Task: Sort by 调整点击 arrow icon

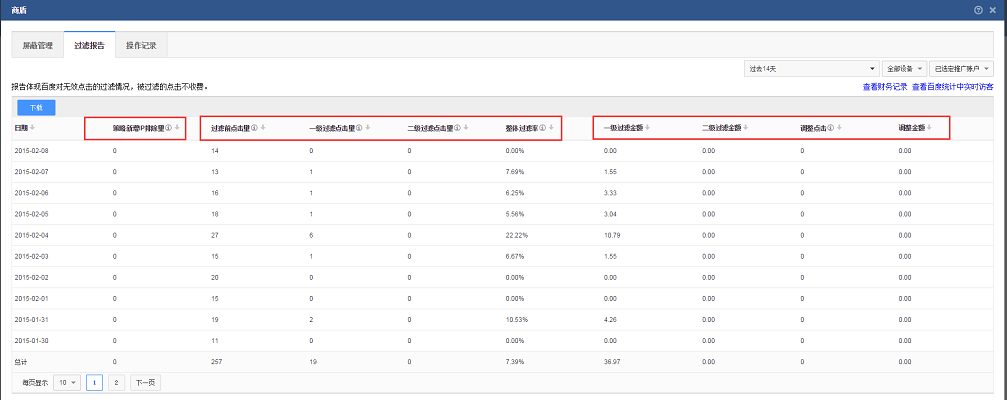Action: click(839, 128)
